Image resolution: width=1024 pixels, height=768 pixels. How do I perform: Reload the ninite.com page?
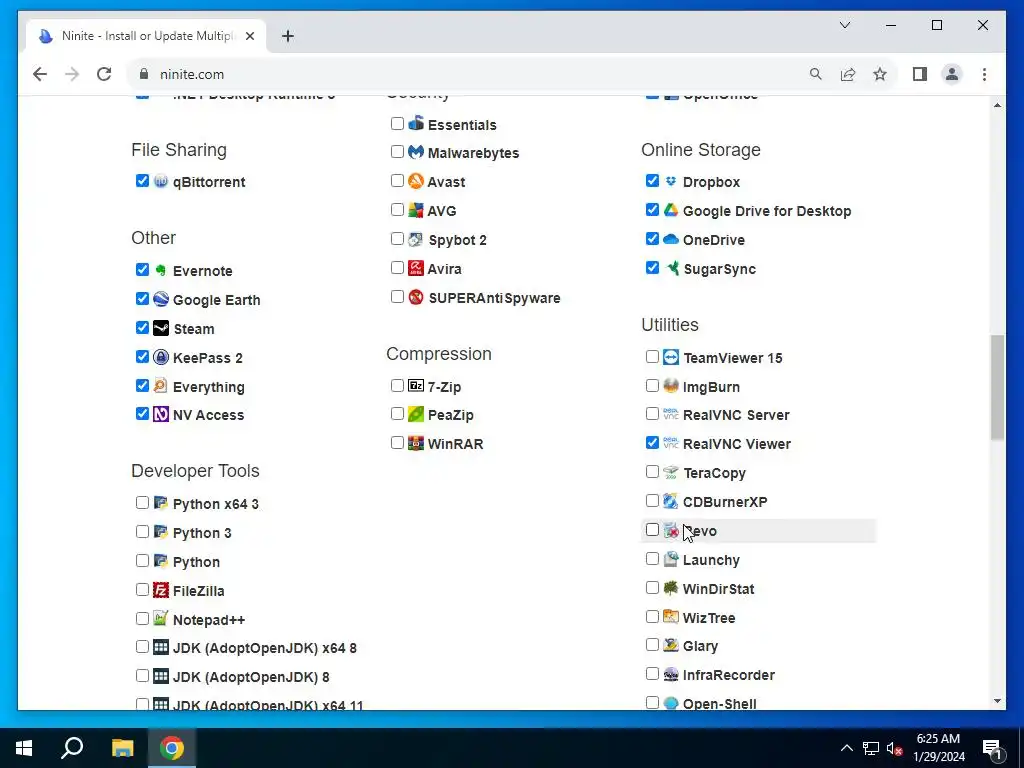click(x=104, y=74)
